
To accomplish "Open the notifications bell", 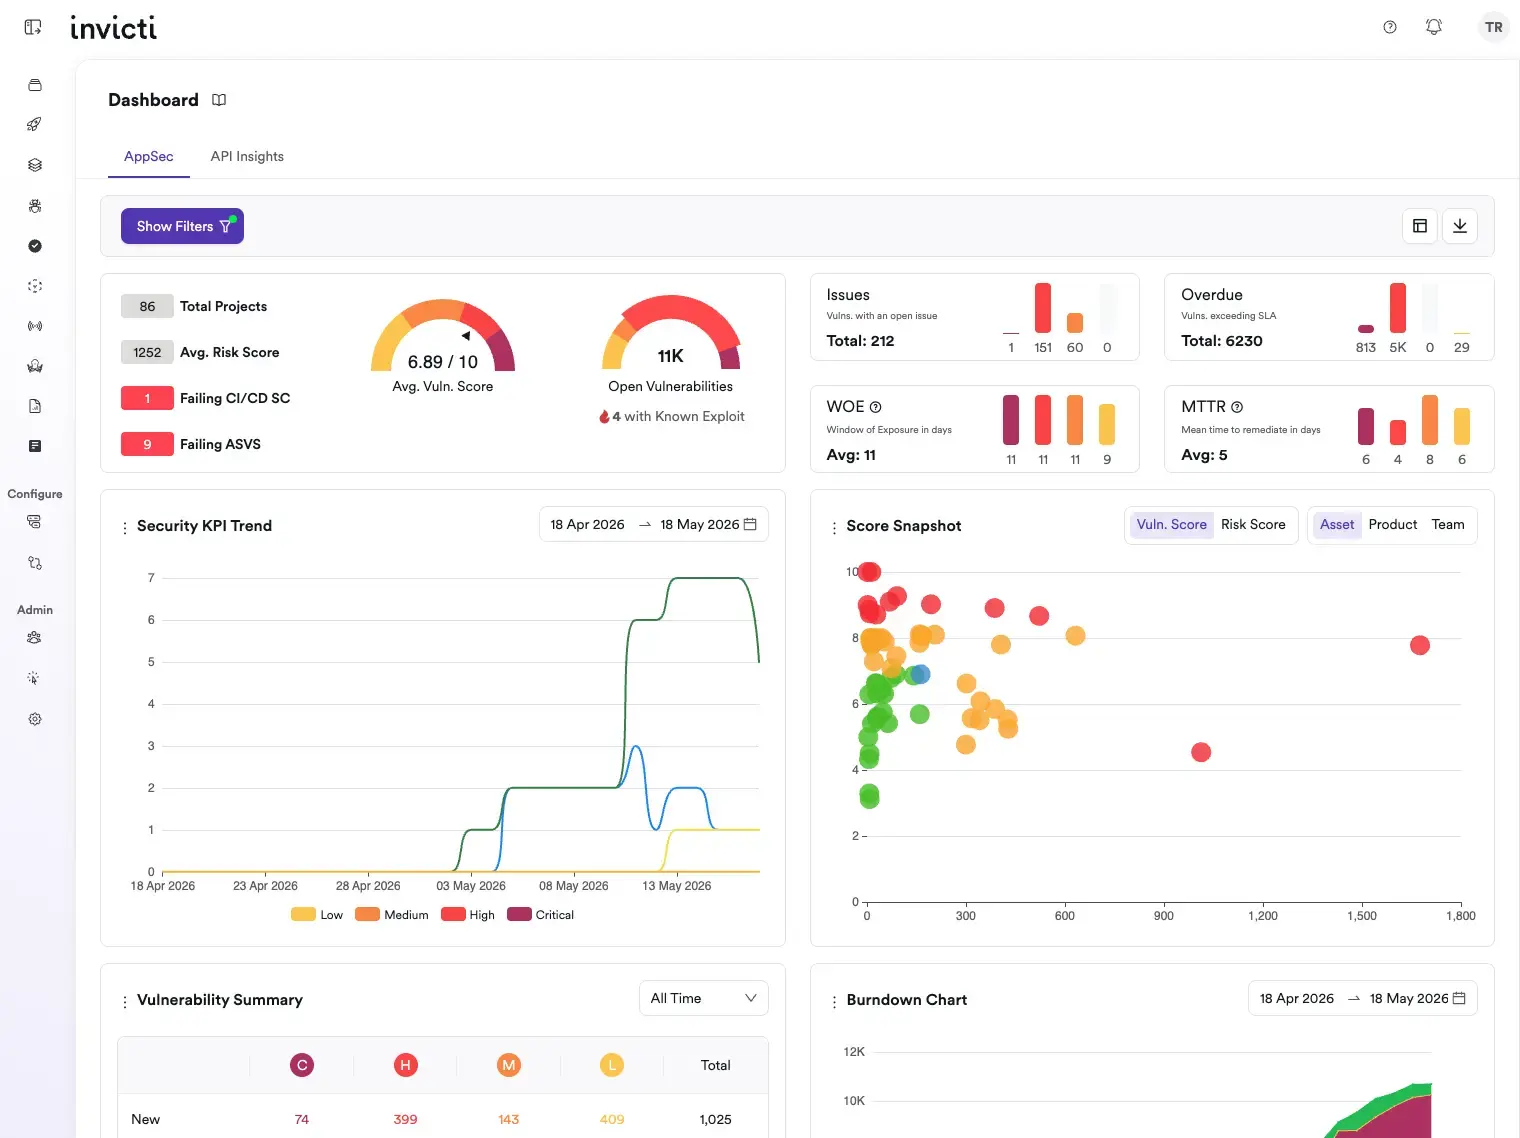I will coord(1433,27).
